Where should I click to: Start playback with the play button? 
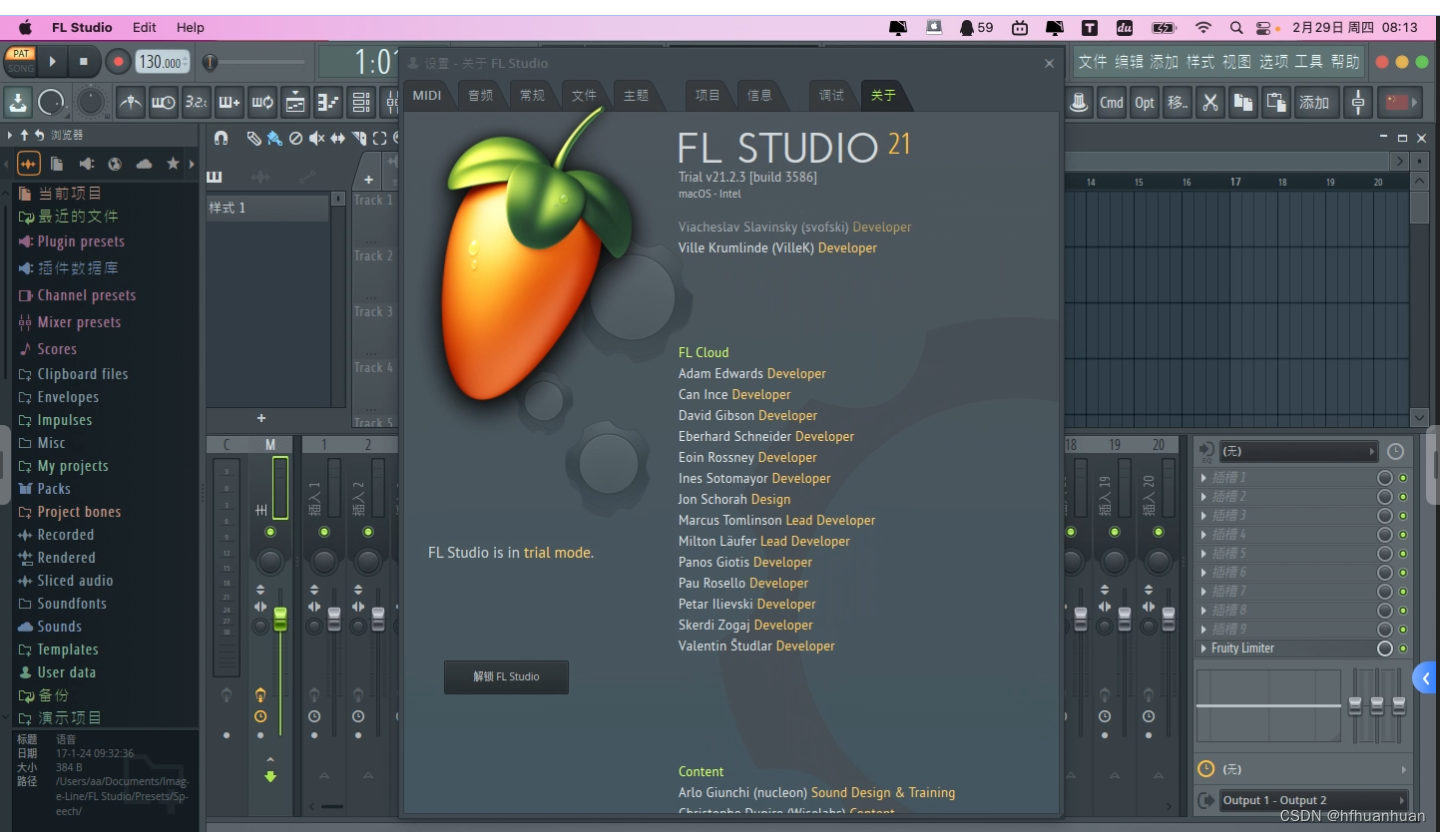(52, 62)
